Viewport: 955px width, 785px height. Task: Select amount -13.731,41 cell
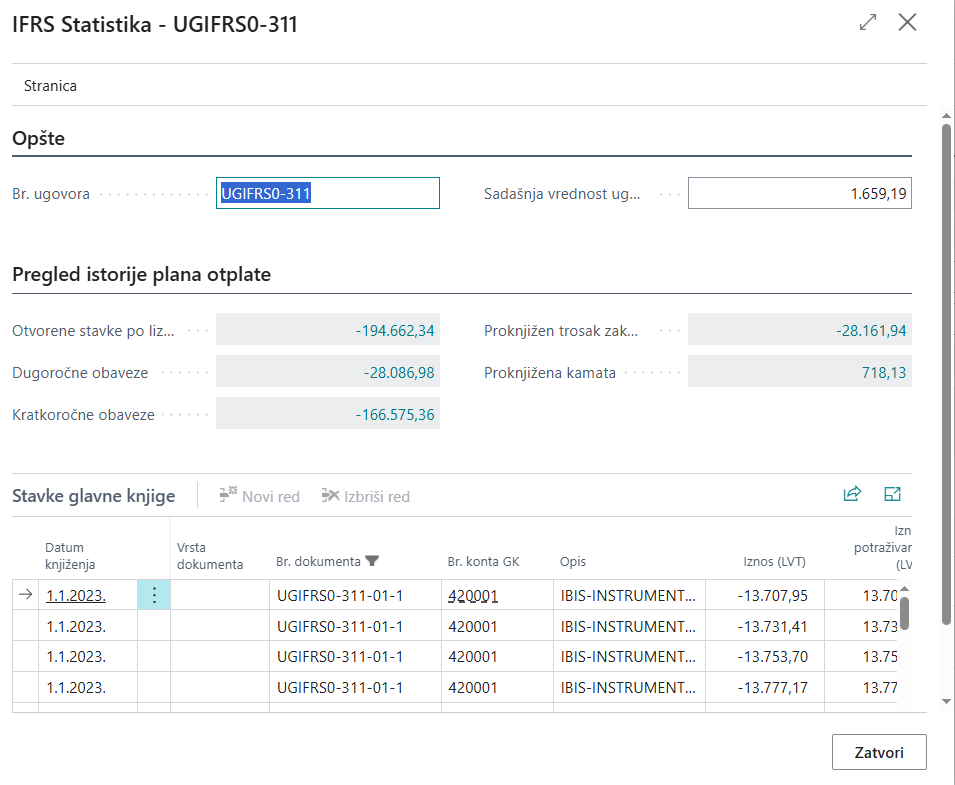pyautogui.click(x=765, y=626)
